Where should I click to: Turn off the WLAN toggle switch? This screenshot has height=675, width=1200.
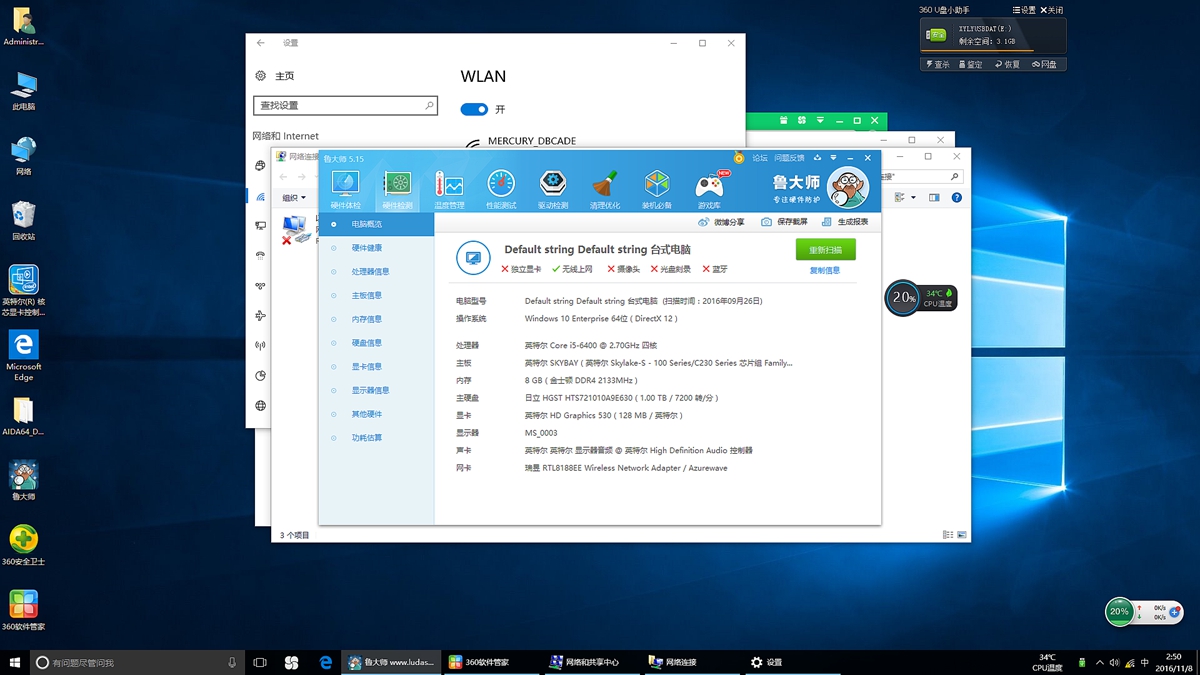click(x=474, y=109)
